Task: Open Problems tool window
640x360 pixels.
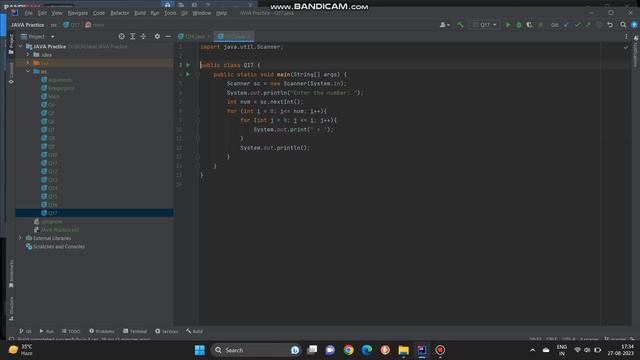Action: [102, 331]
